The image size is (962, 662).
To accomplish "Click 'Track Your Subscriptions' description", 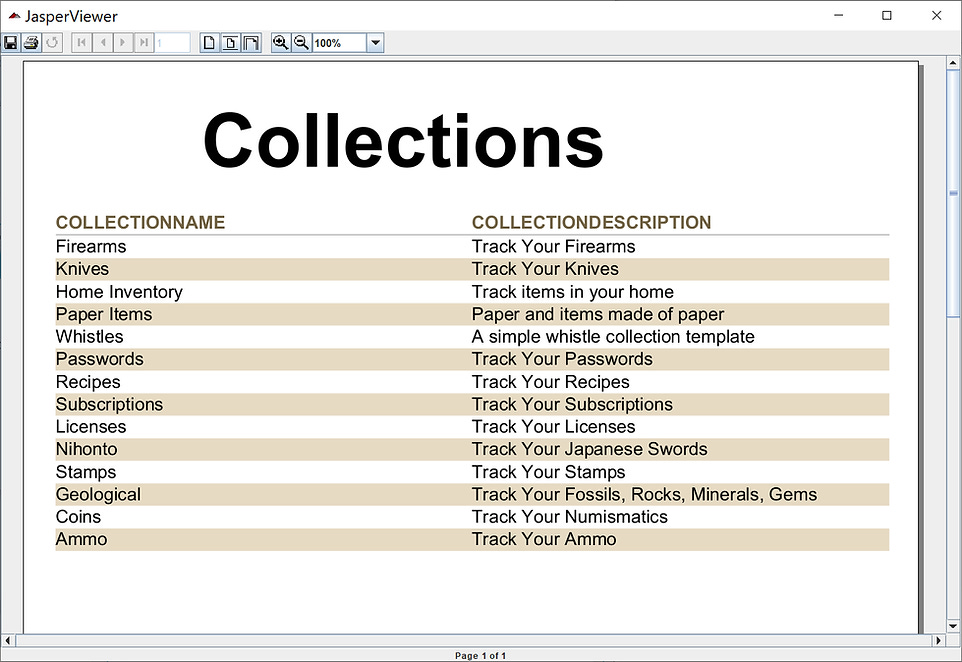I will click(572, 404).
